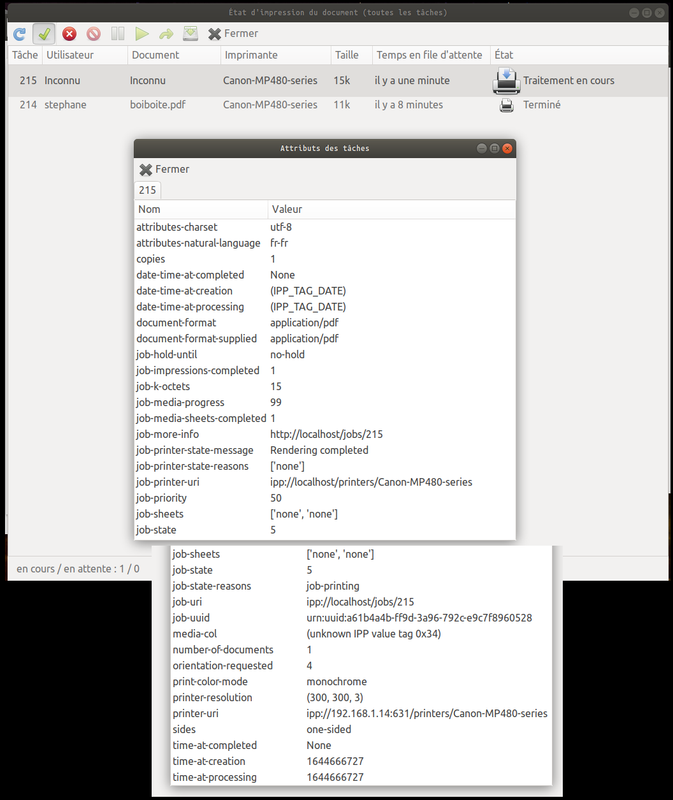Click the monochrome value
The image size is (673, 800).
pos(337,682)
